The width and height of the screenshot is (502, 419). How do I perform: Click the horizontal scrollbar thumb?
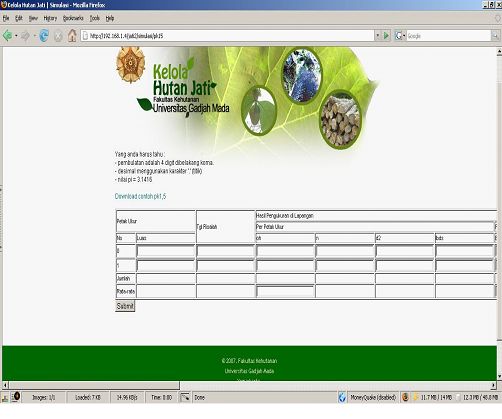95,385
